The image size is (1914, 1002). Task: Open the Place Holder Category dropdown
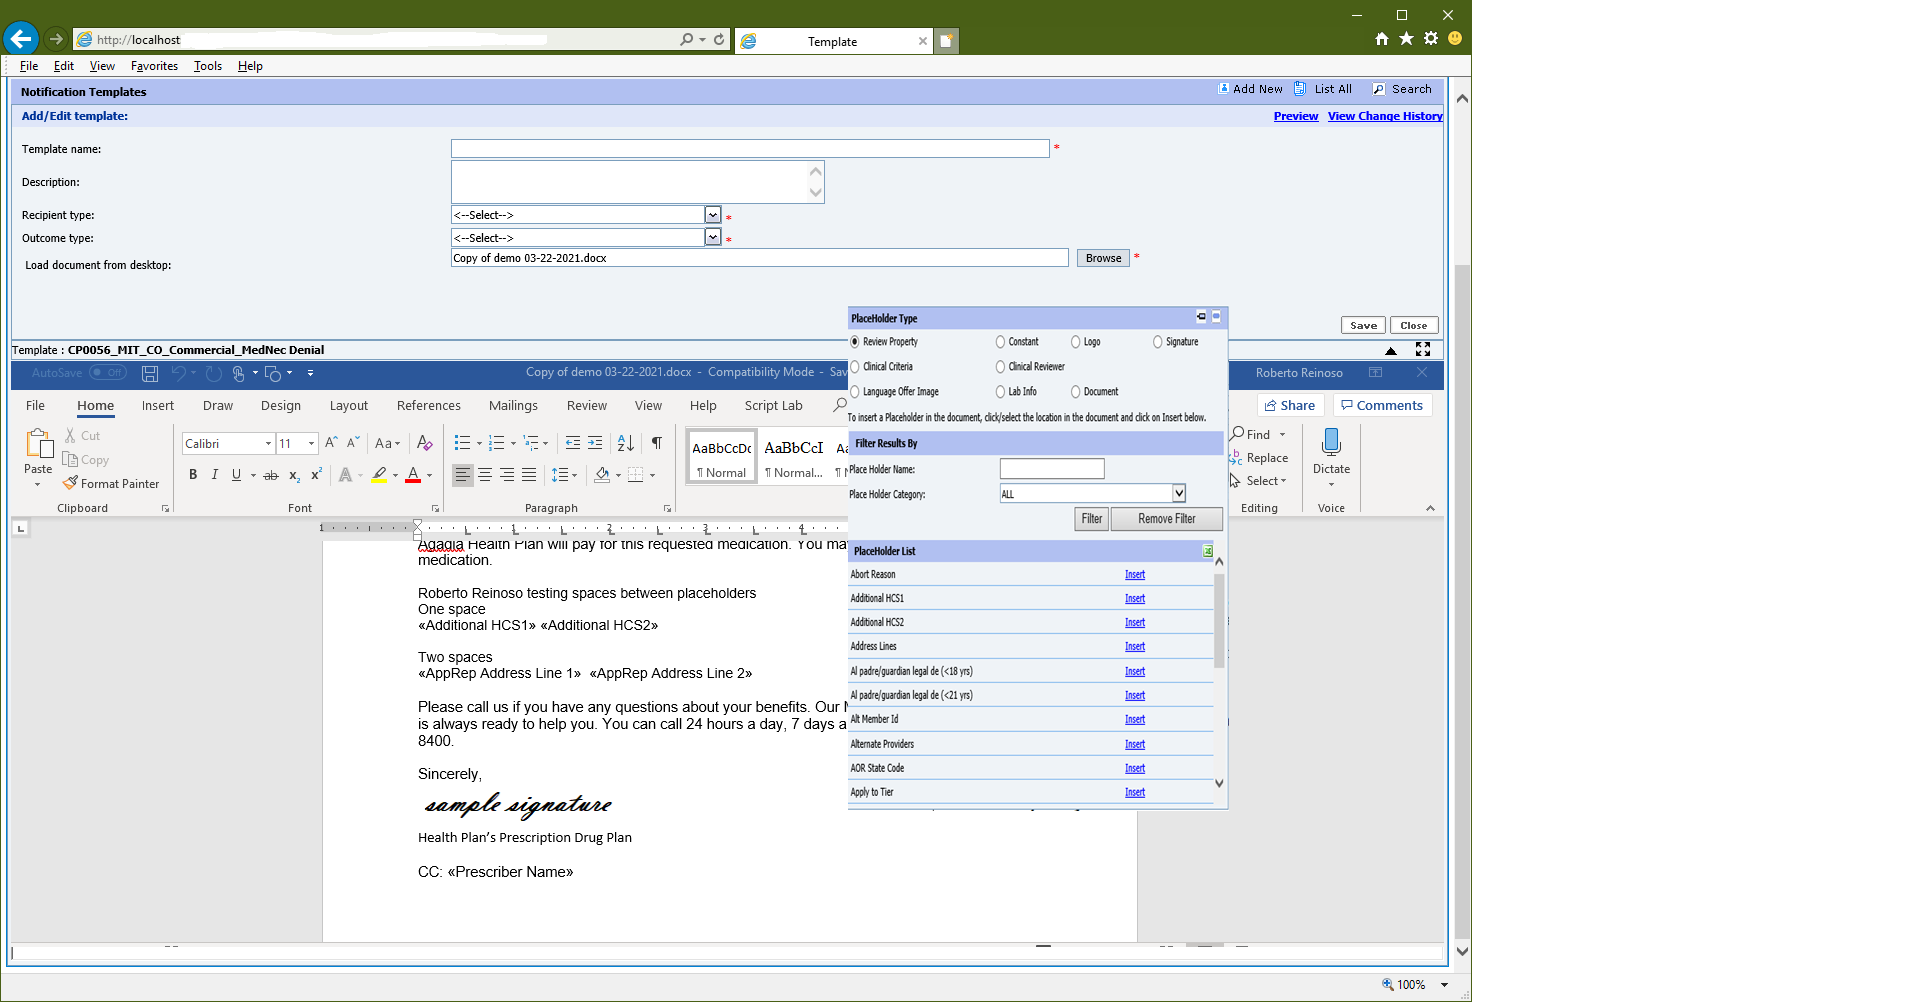coord(1178,493)
